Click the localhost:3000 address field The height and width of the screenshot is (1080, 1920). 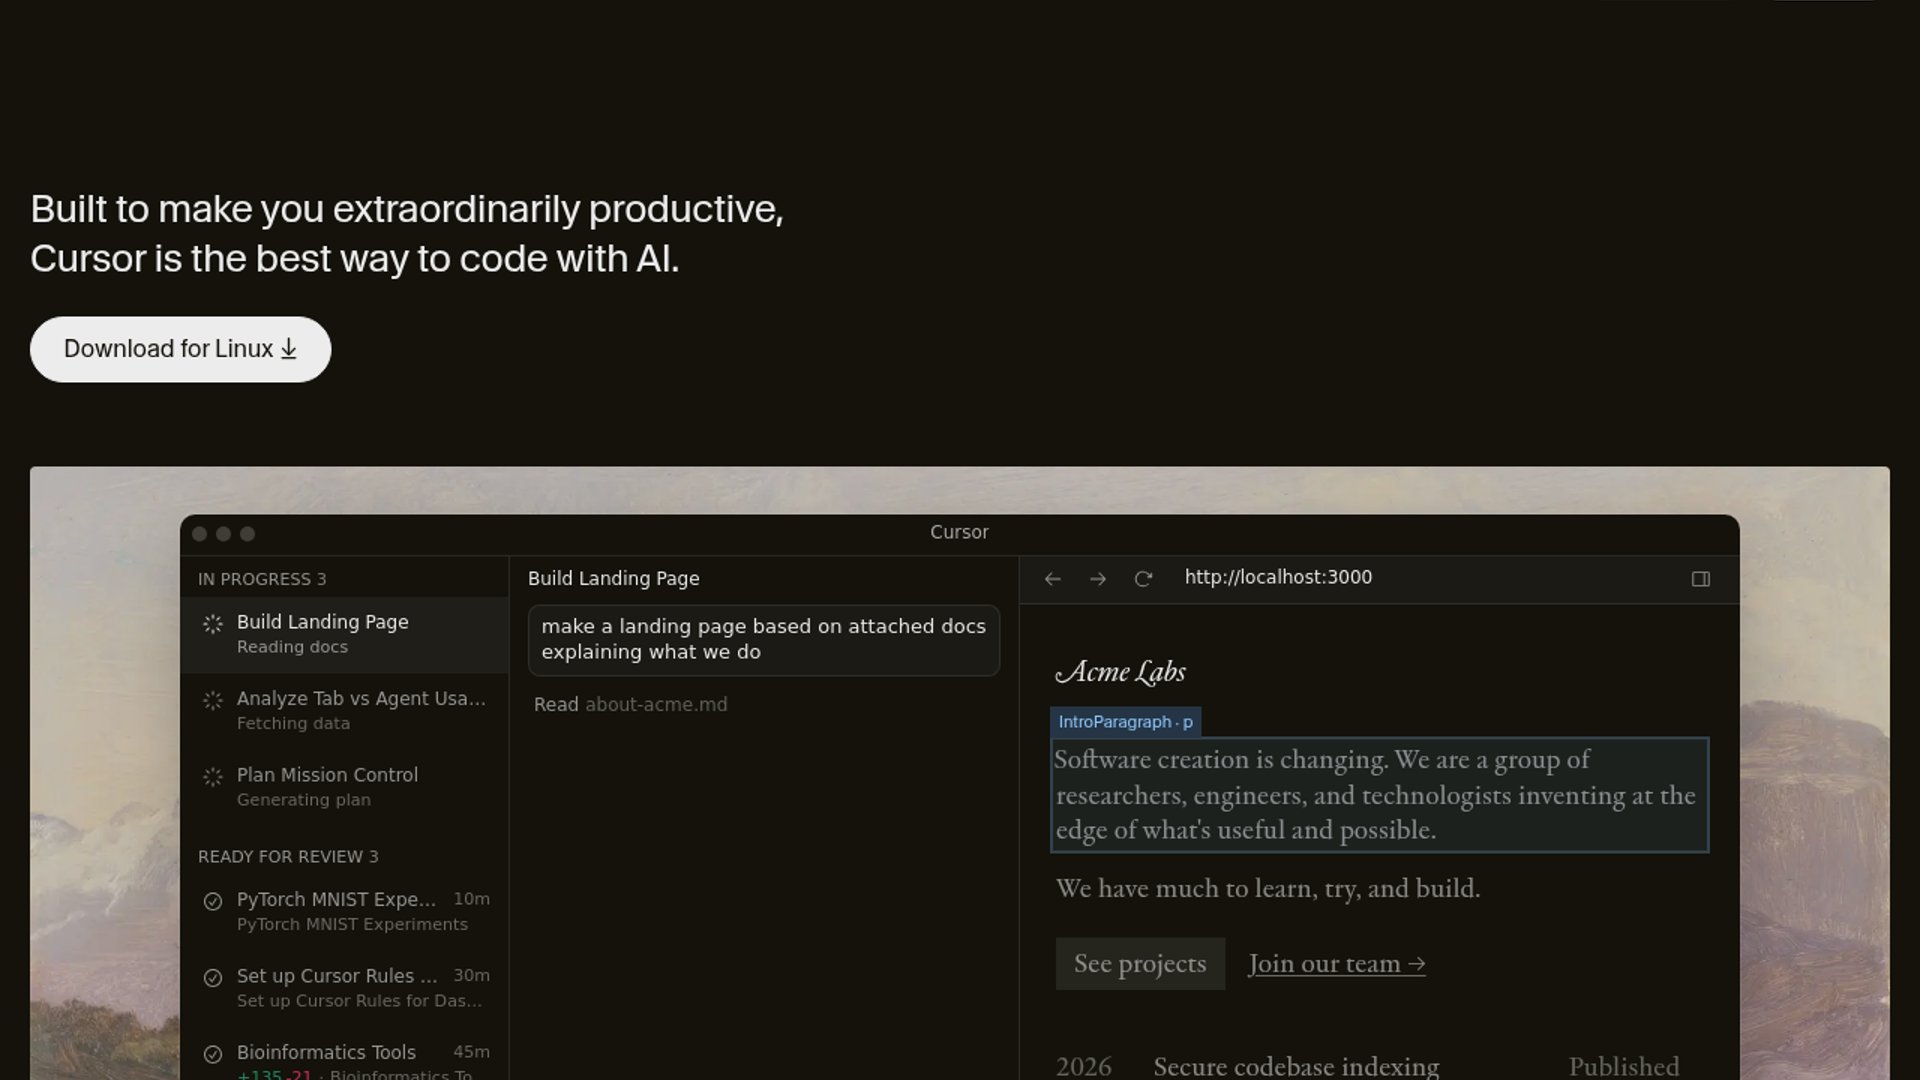pyautogui.click(x=1278, y=577)
